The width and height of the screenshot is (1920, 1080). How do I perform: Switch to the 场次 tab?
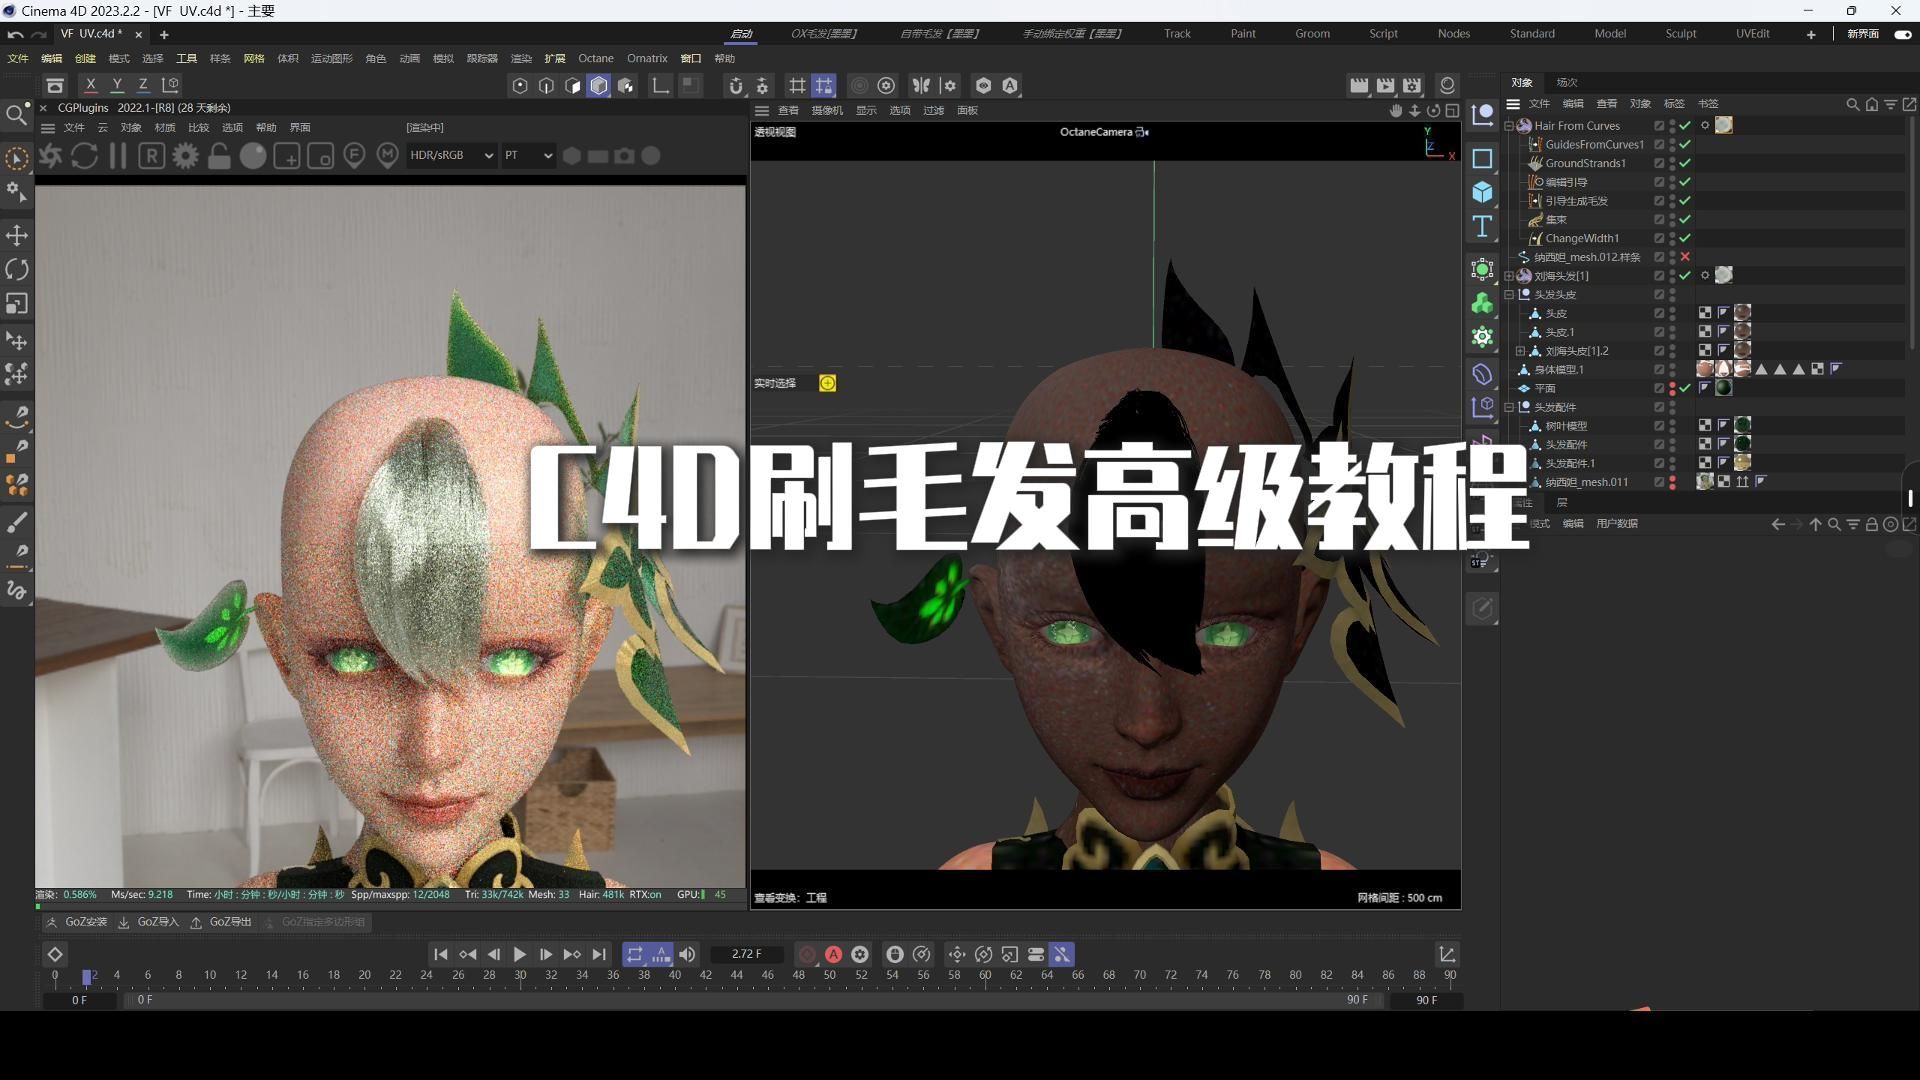click(x=1567, y=82)
